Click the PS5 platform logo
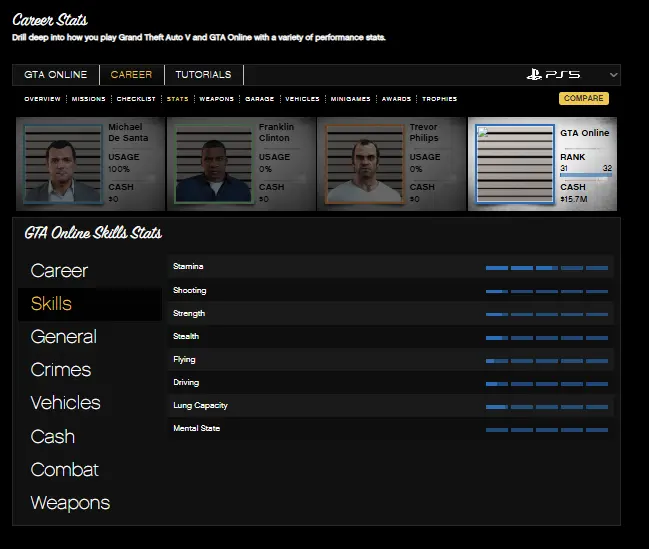This screenshot has height=549, width=649. click(552, 75)
